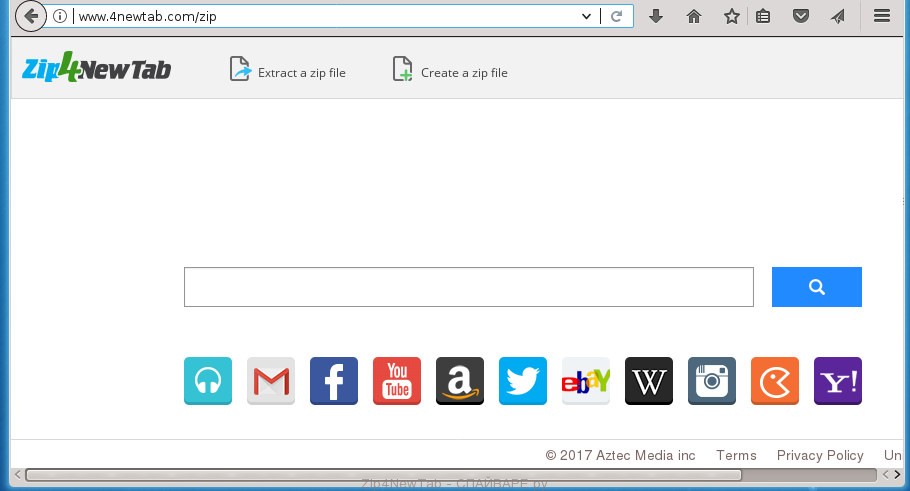Click the scrollbar right arrow
Image resolution: width=910 pixels, height=491 pixels.
coord(897,475)
